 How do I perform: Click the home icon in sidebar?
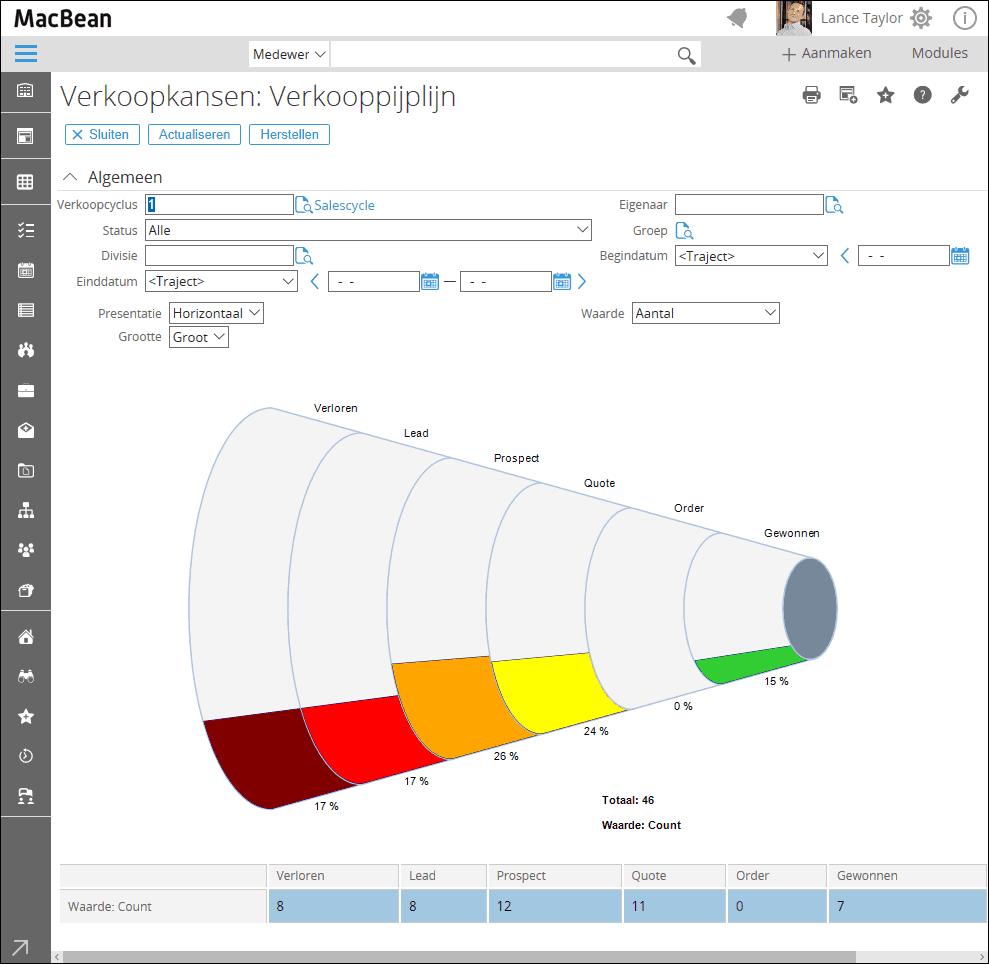point(26,637)
